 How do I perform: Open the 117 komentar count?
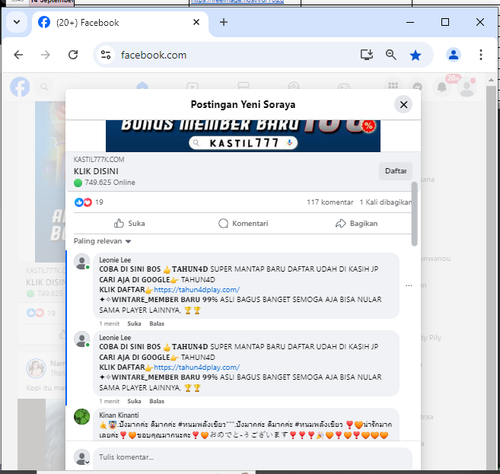click(x=330, y=202)
